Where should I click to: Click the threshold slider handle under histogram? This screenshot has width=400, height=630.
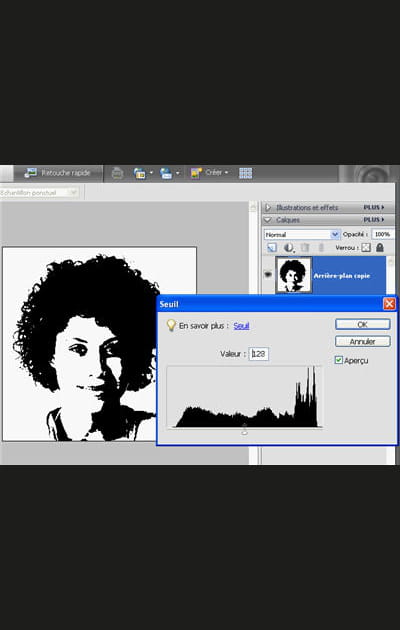pyautogui.click(x=244, y=431)
